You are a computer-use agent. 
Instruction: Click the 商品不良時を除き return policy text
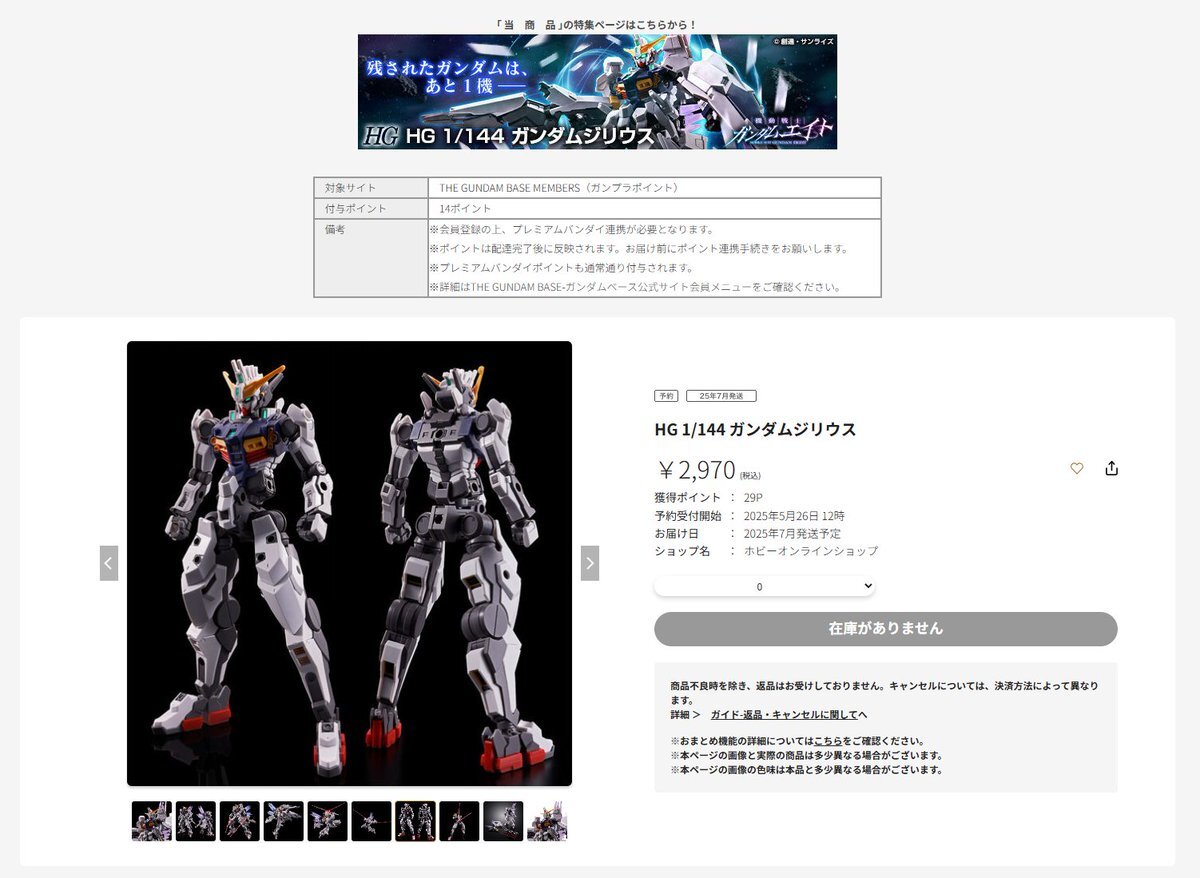click(x=884, y=692)
